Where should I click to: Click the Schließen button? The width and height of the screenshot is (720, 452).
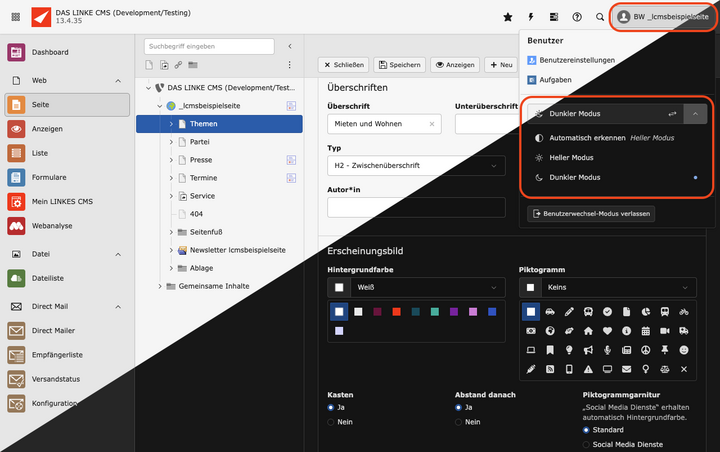[x=344, y=65]
